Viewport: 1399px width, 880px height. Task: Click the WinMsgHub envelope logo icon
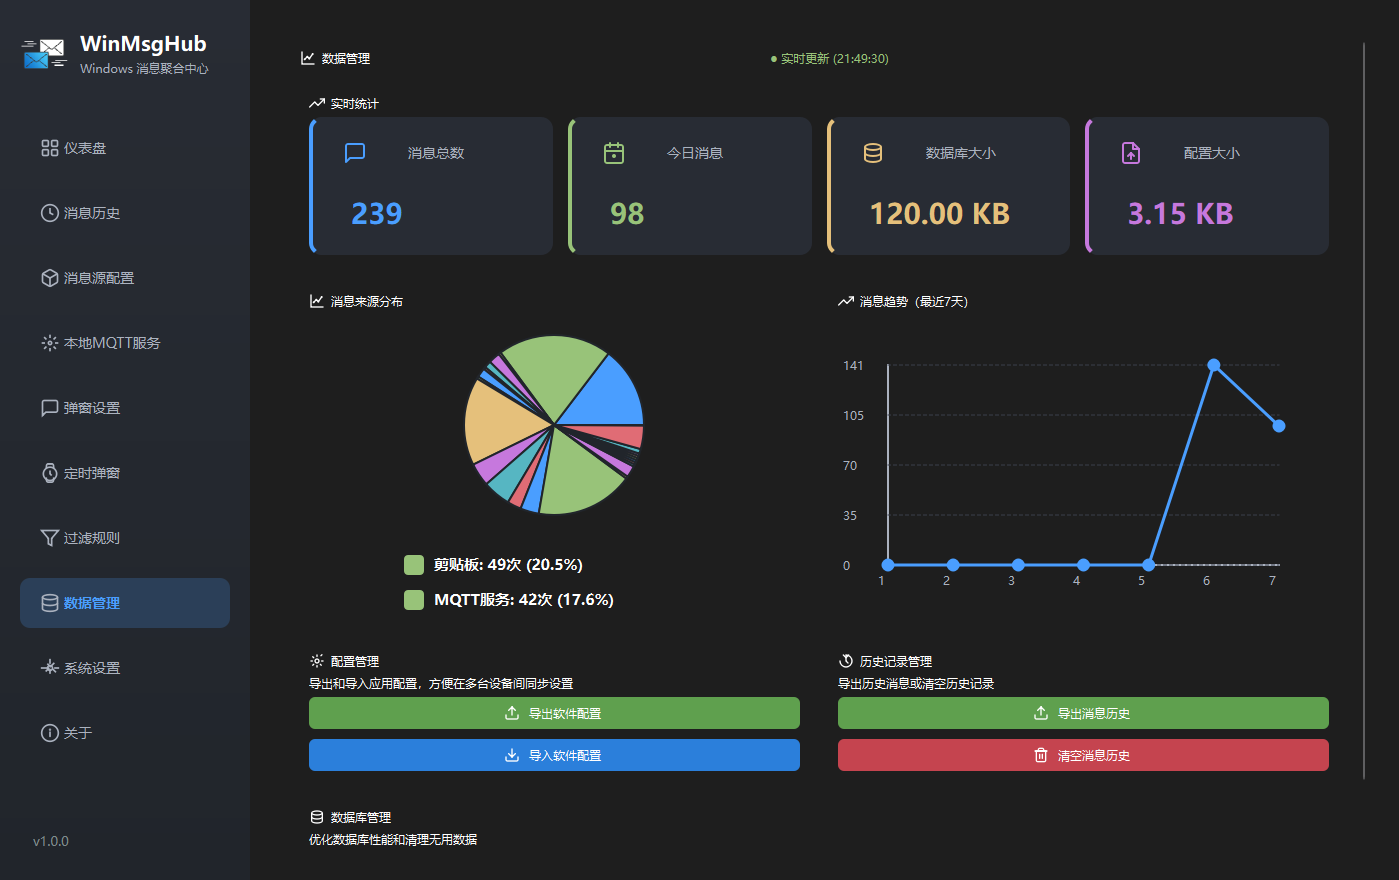[x=44, y=55]
